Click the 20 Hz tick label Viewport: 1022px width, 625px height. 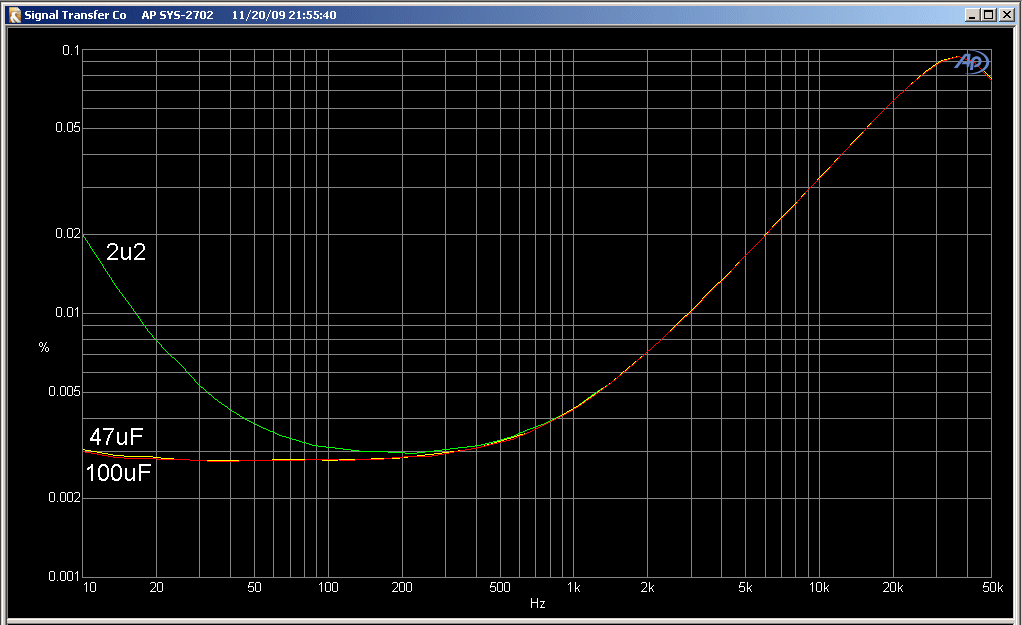click(156, 587)
